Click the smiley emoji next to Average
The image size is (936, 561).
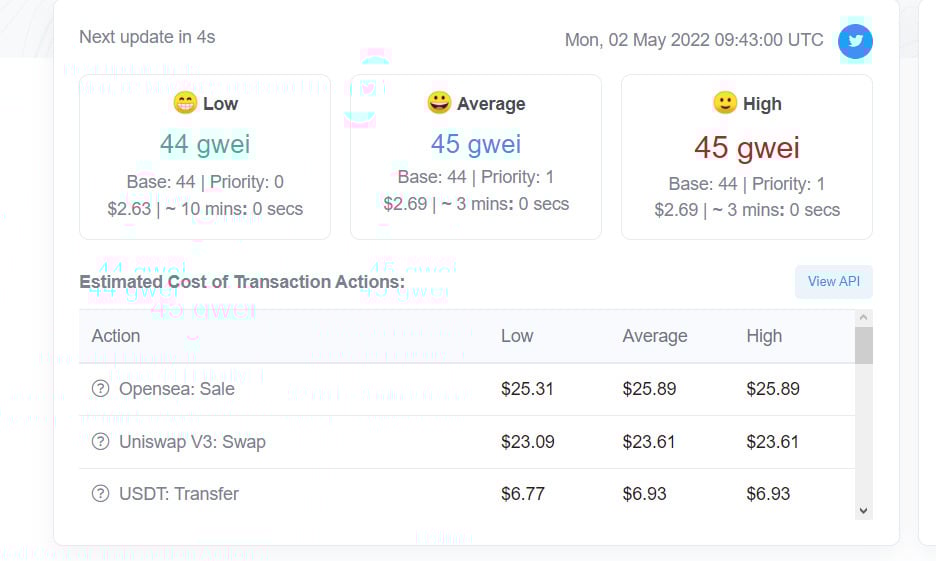click(439, 103)
